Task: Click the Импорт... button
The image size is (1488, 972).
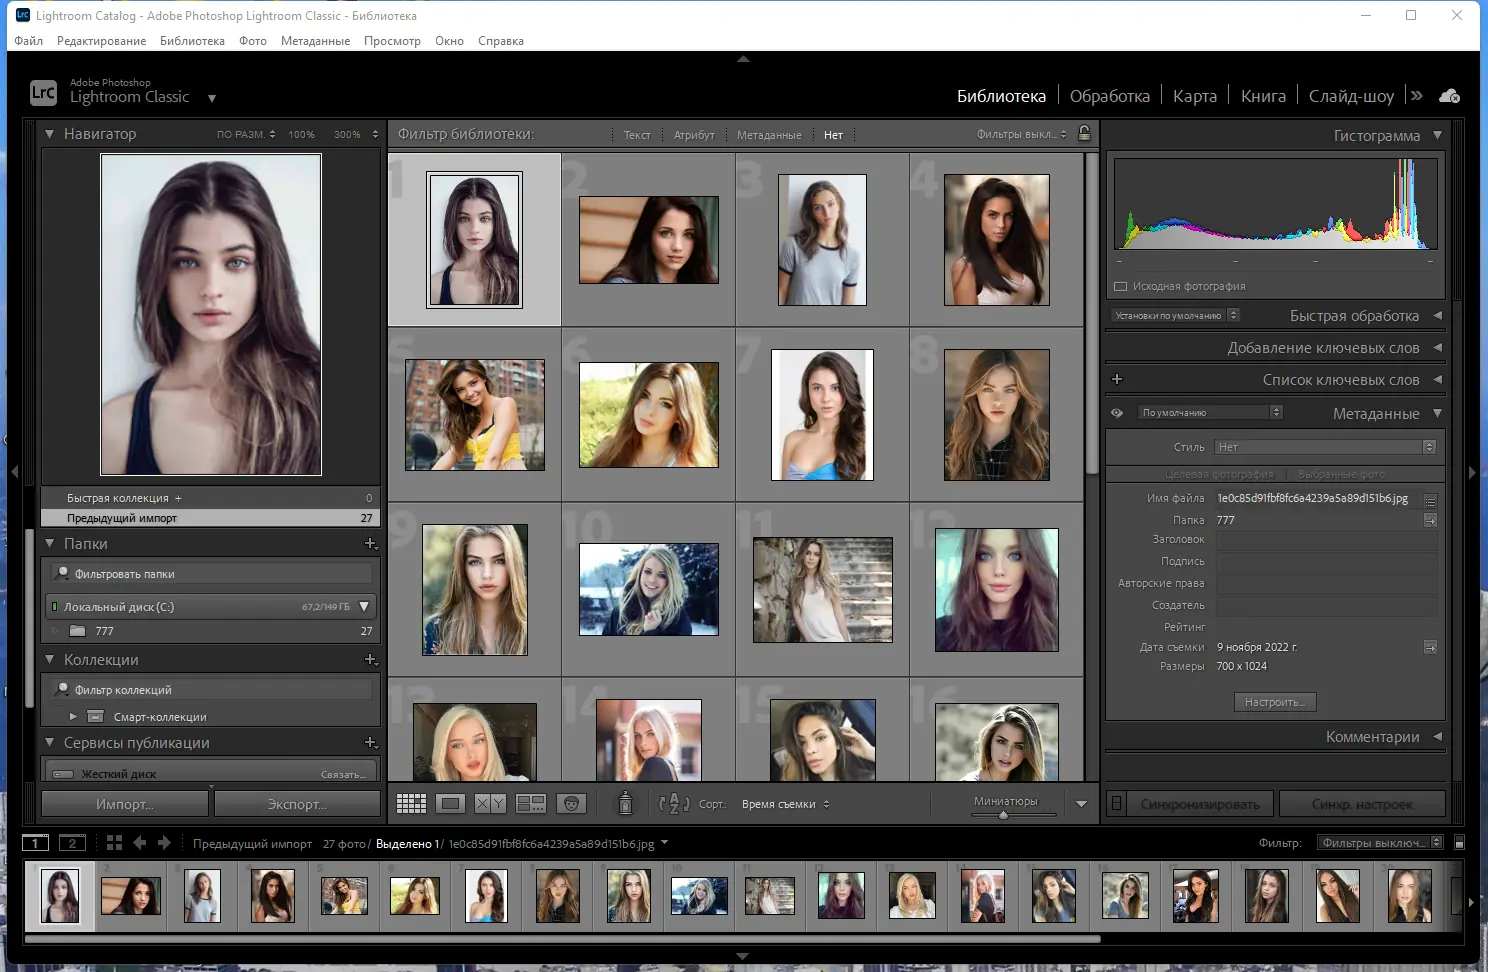Action: pos(124,805)
